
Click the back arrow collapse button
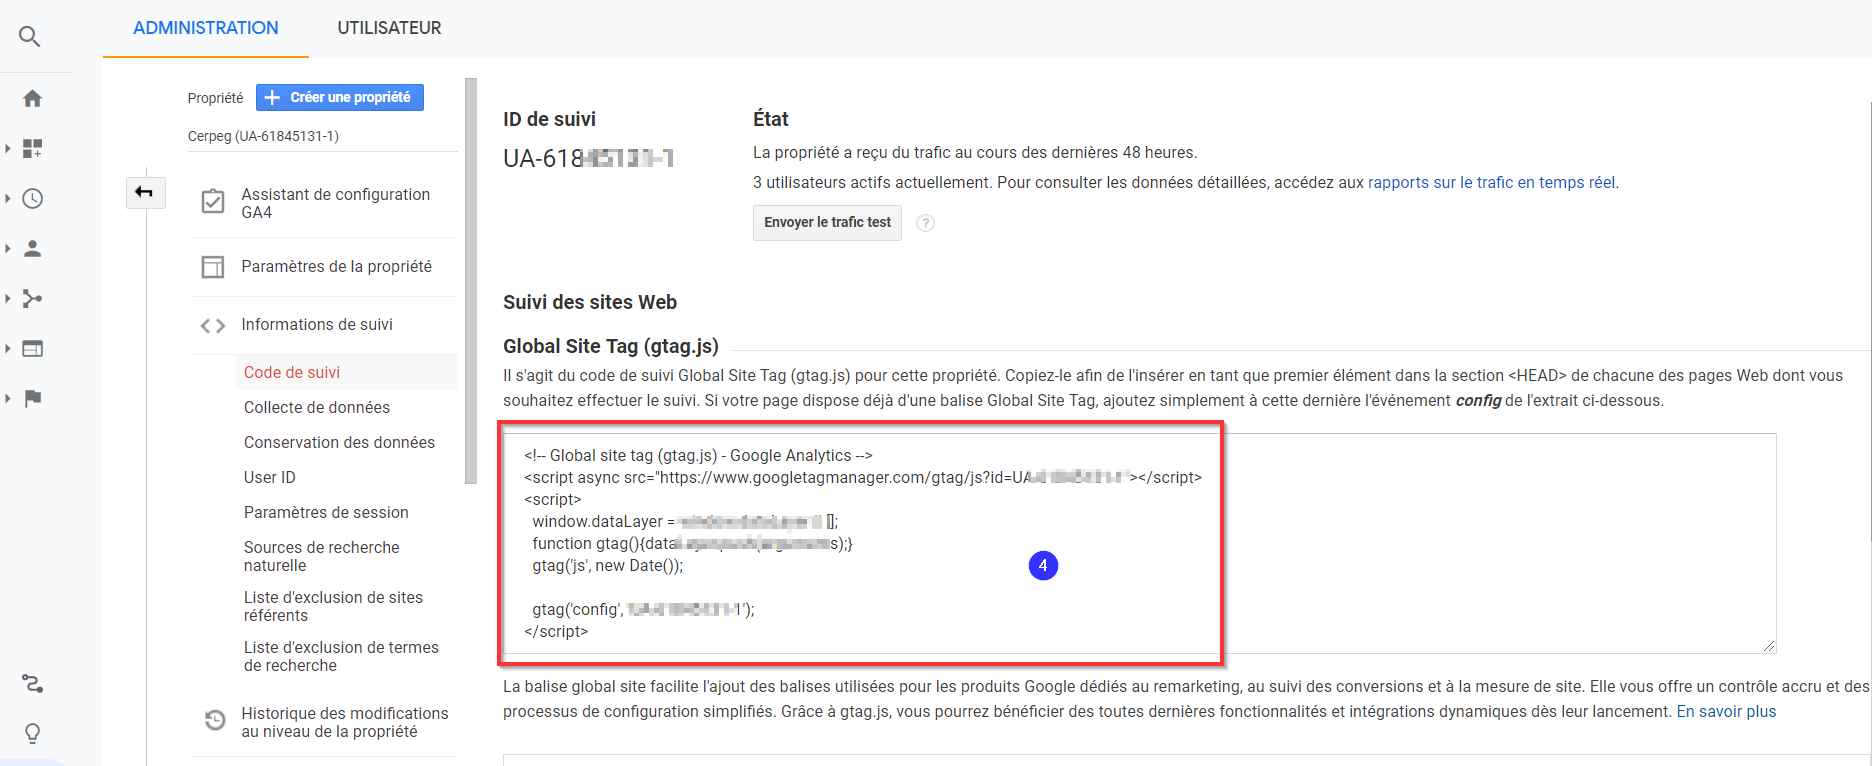tap(144, 192)
